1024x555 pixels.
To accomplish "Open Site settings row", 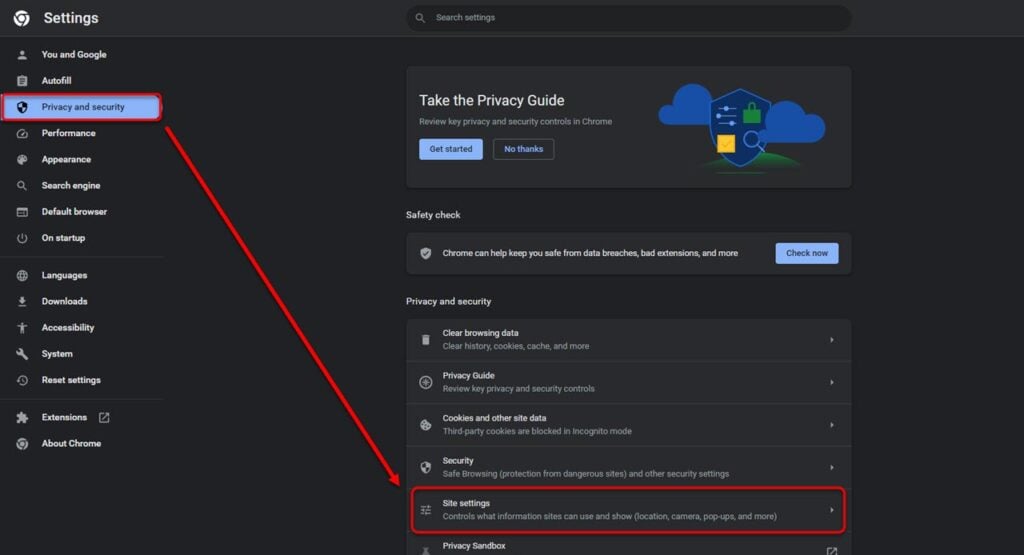I will 629,510.
